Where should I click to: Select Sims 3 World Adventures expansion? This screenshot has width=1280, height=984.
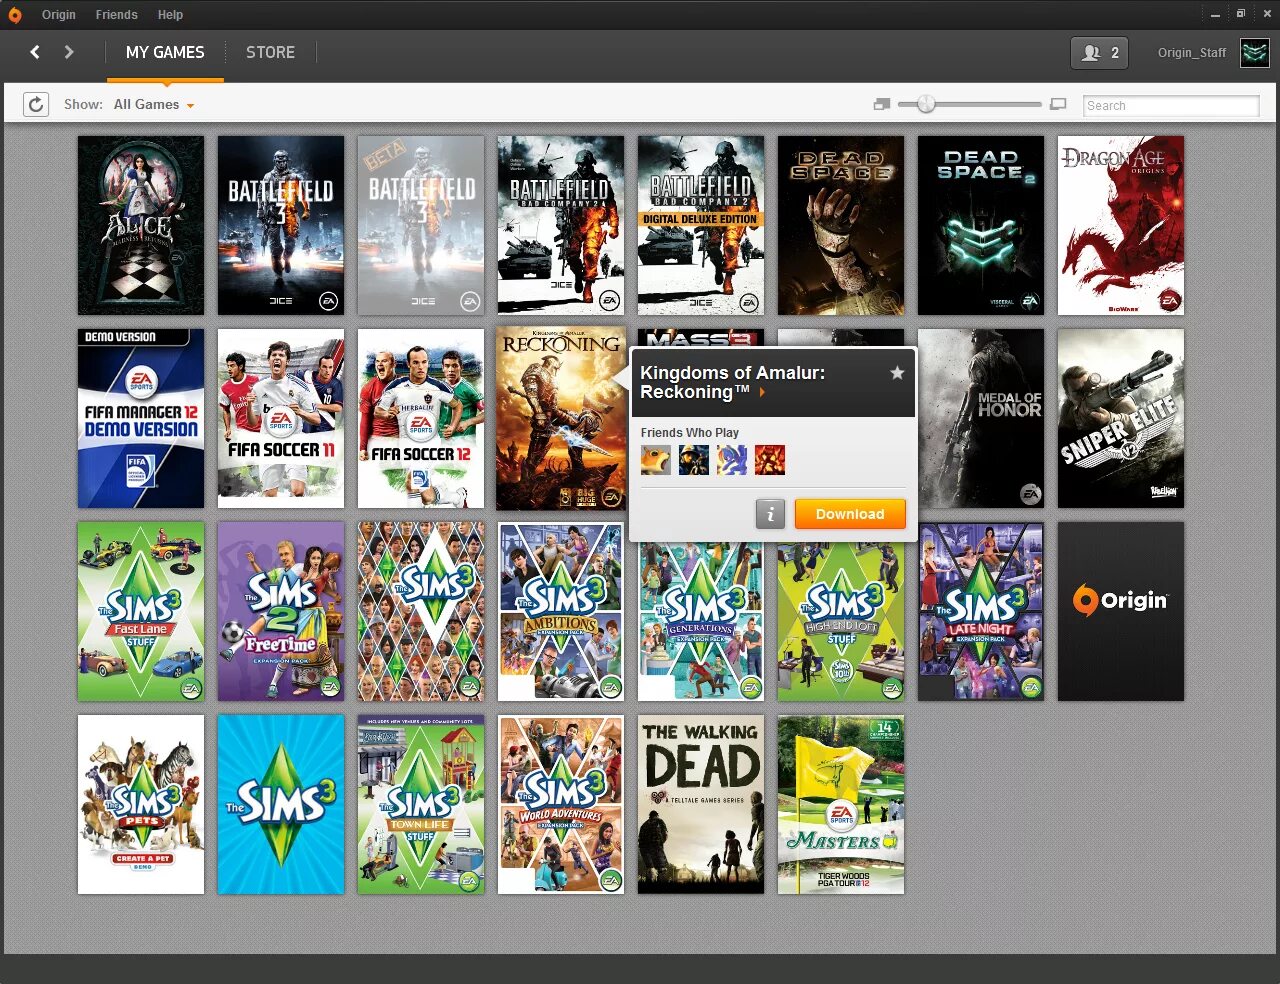pyautogui.click(x=561, y=805)
